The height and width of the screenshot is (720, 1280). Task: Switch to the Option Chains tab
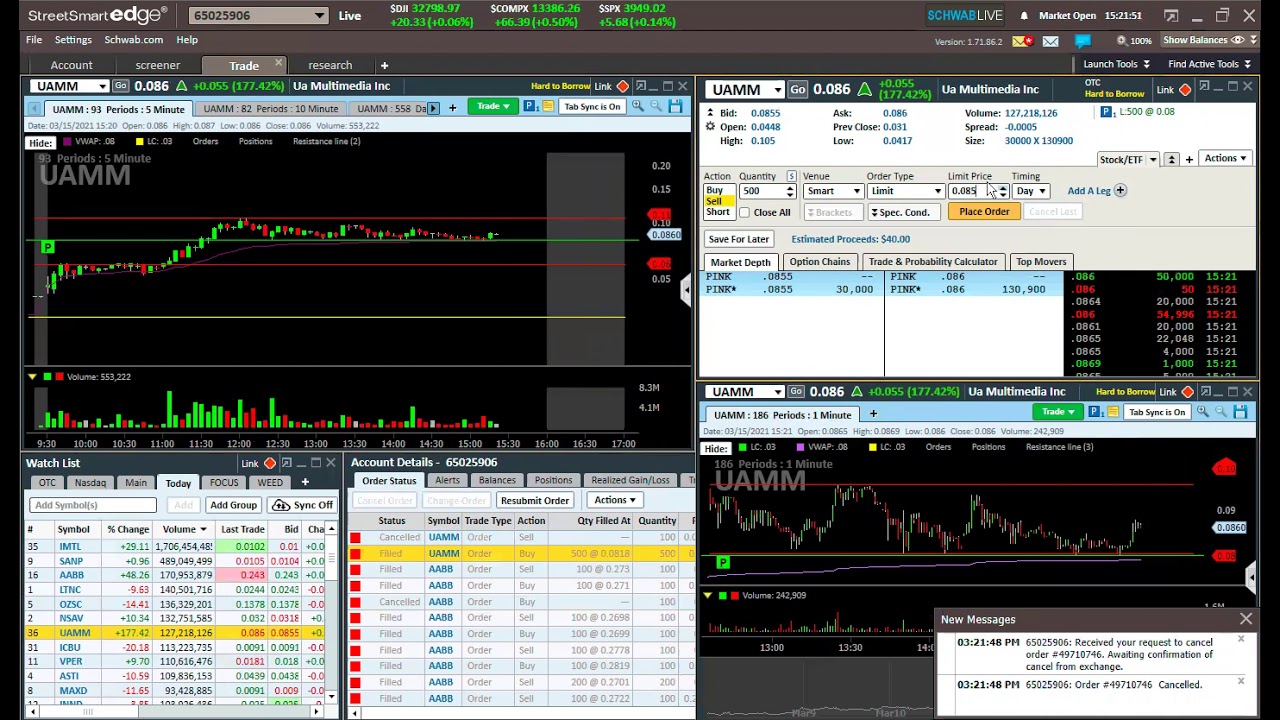click(x=819, y=262)
